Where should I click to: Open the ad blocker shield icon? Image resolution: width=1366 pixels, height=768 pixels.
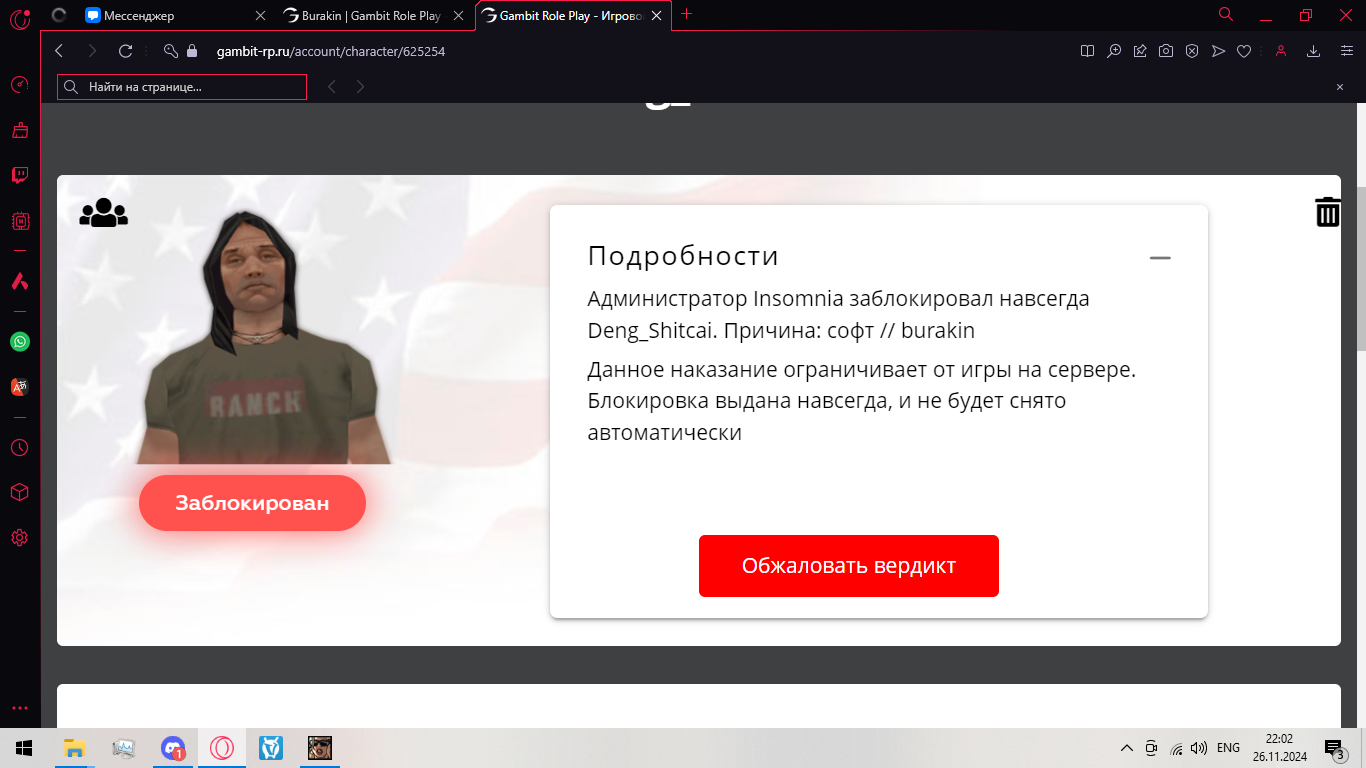click(x=1192, y=51)
